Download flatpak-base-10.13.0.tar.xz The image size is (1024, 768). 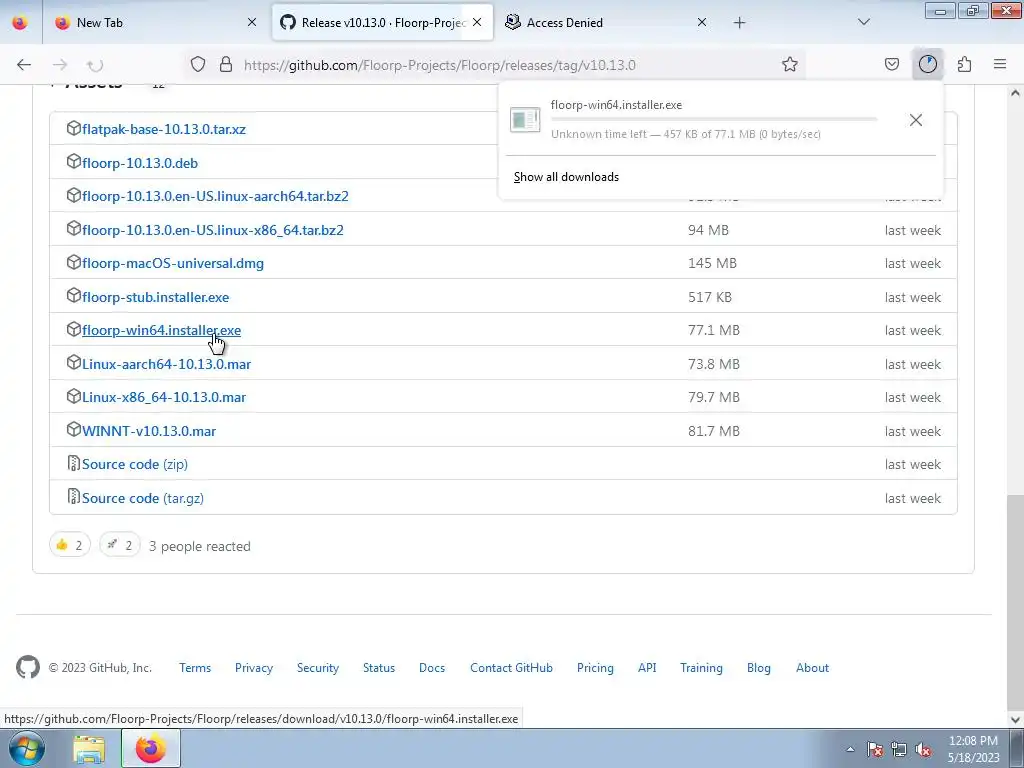(x=164, y=129)
